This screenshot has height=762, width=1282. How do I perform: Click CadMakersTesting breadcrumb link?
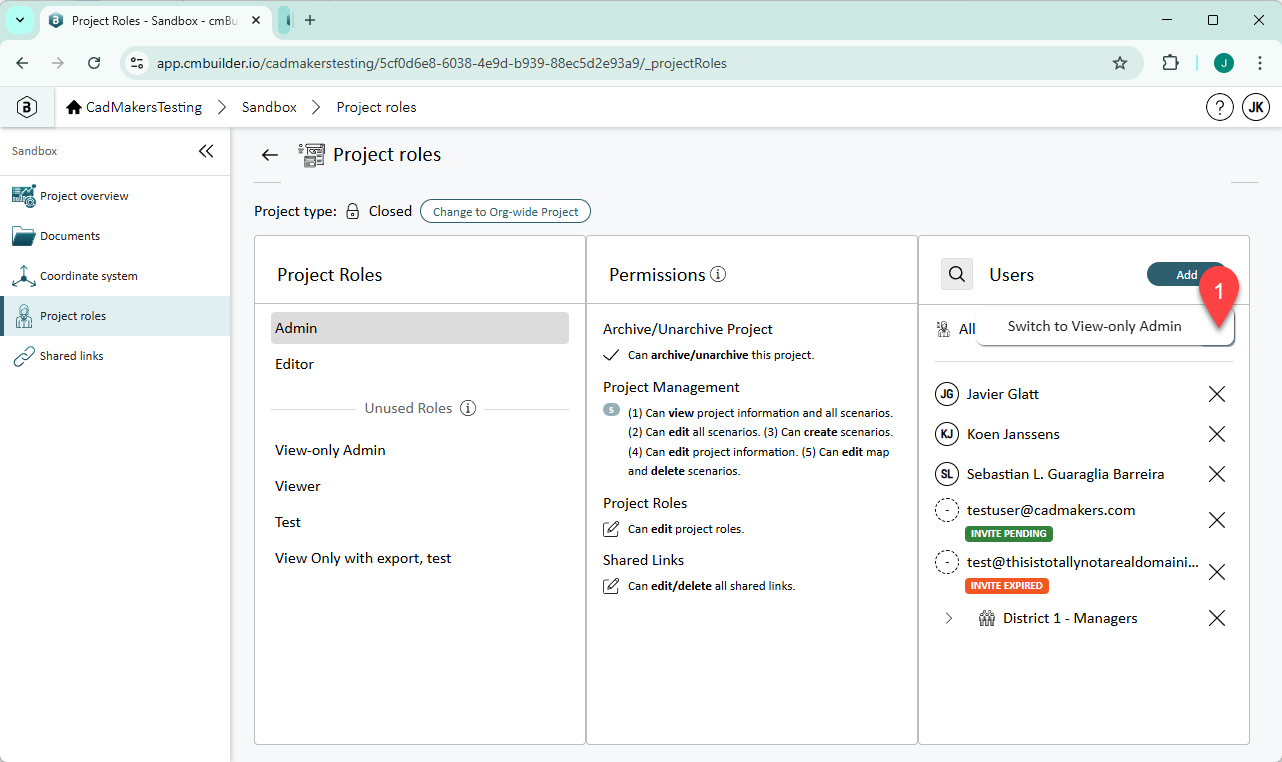(144, 107)
